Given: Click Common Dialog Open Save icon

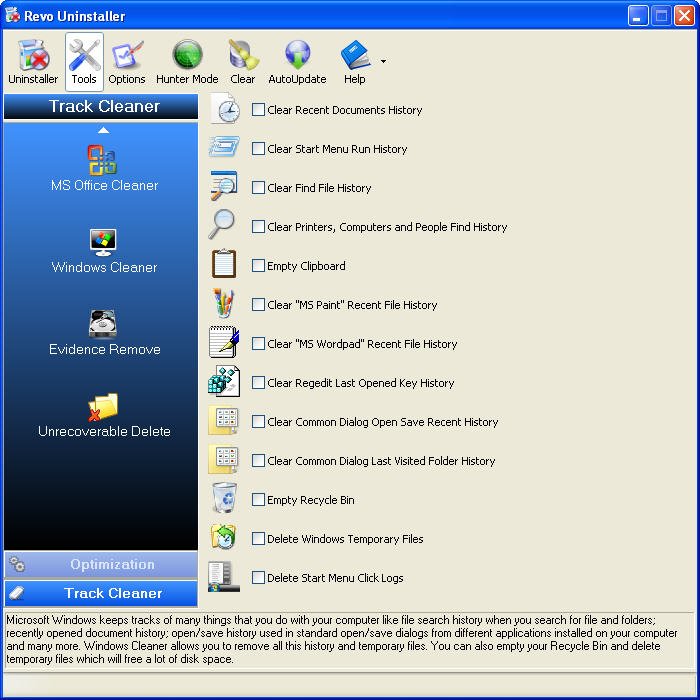Looking at the screenshot, I should click(x=224, y=420).
